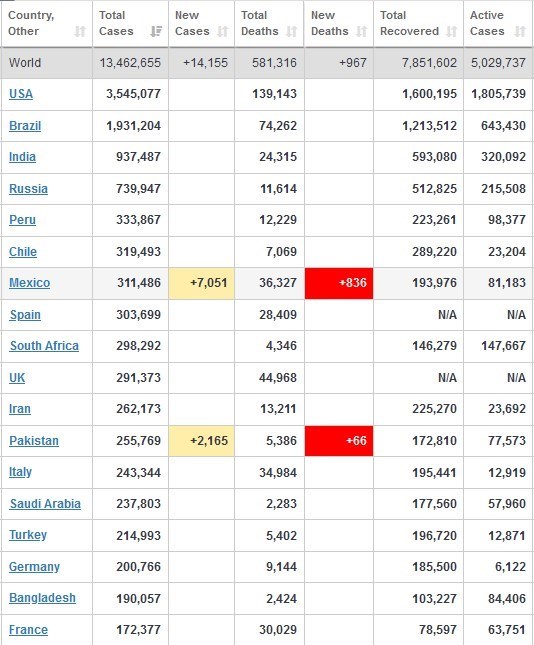Screen dimensions: 534x645
Task: Follow the India link
Action: [22, 157]
